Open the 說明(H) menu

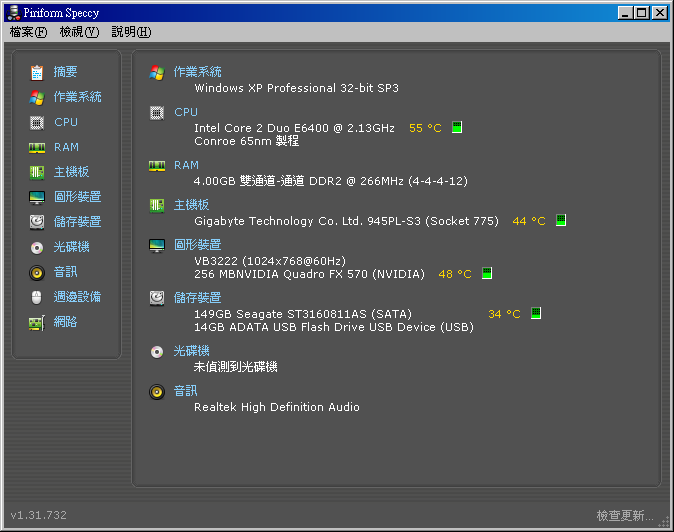point(131,32)
